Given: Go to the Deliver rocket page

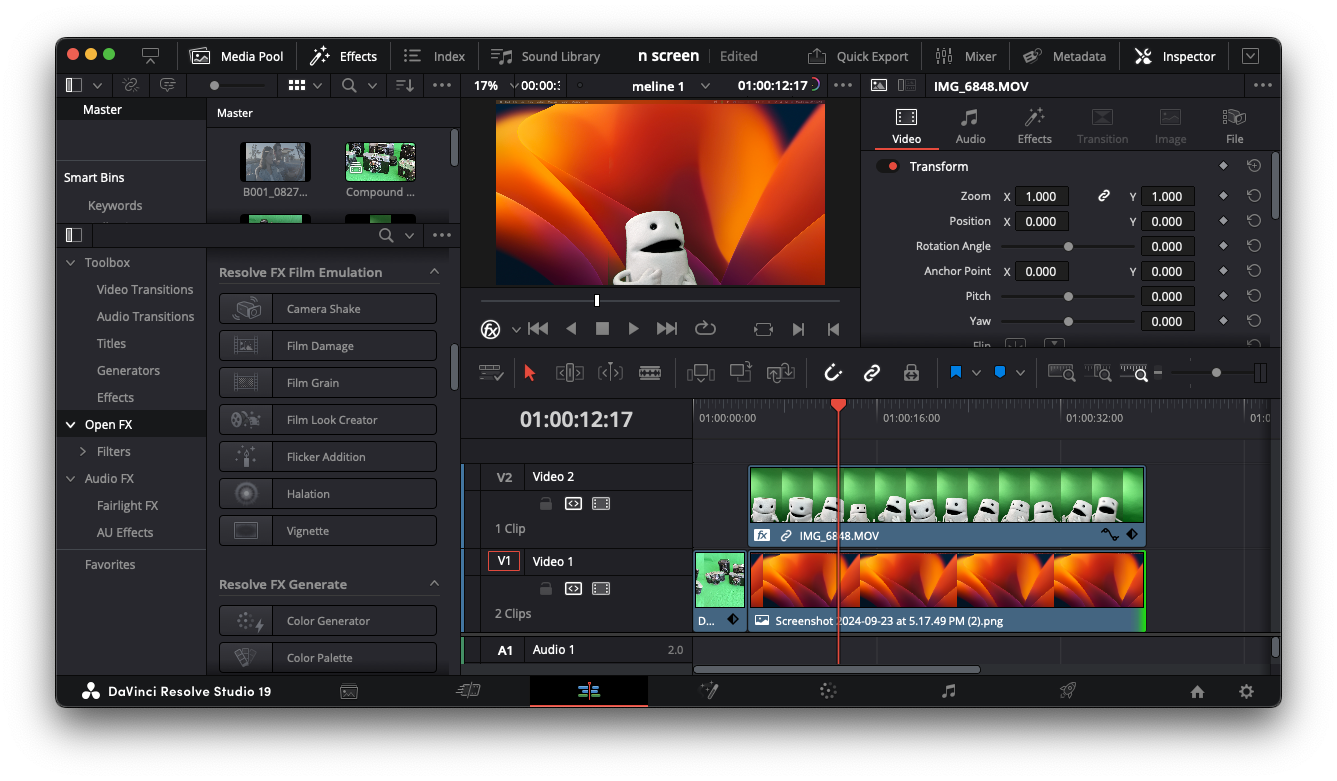Looking at the screenshot, I should [x=1068, y=691].
